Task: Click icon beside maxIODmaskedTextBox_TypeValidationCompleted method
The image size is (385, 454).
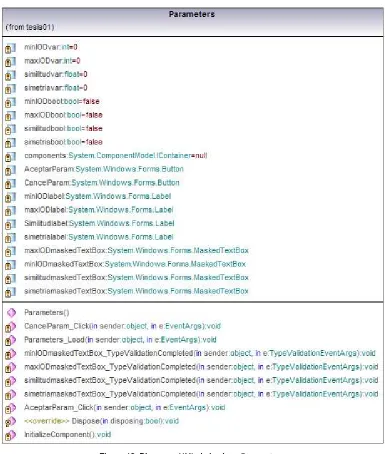Action: point(10,368)
